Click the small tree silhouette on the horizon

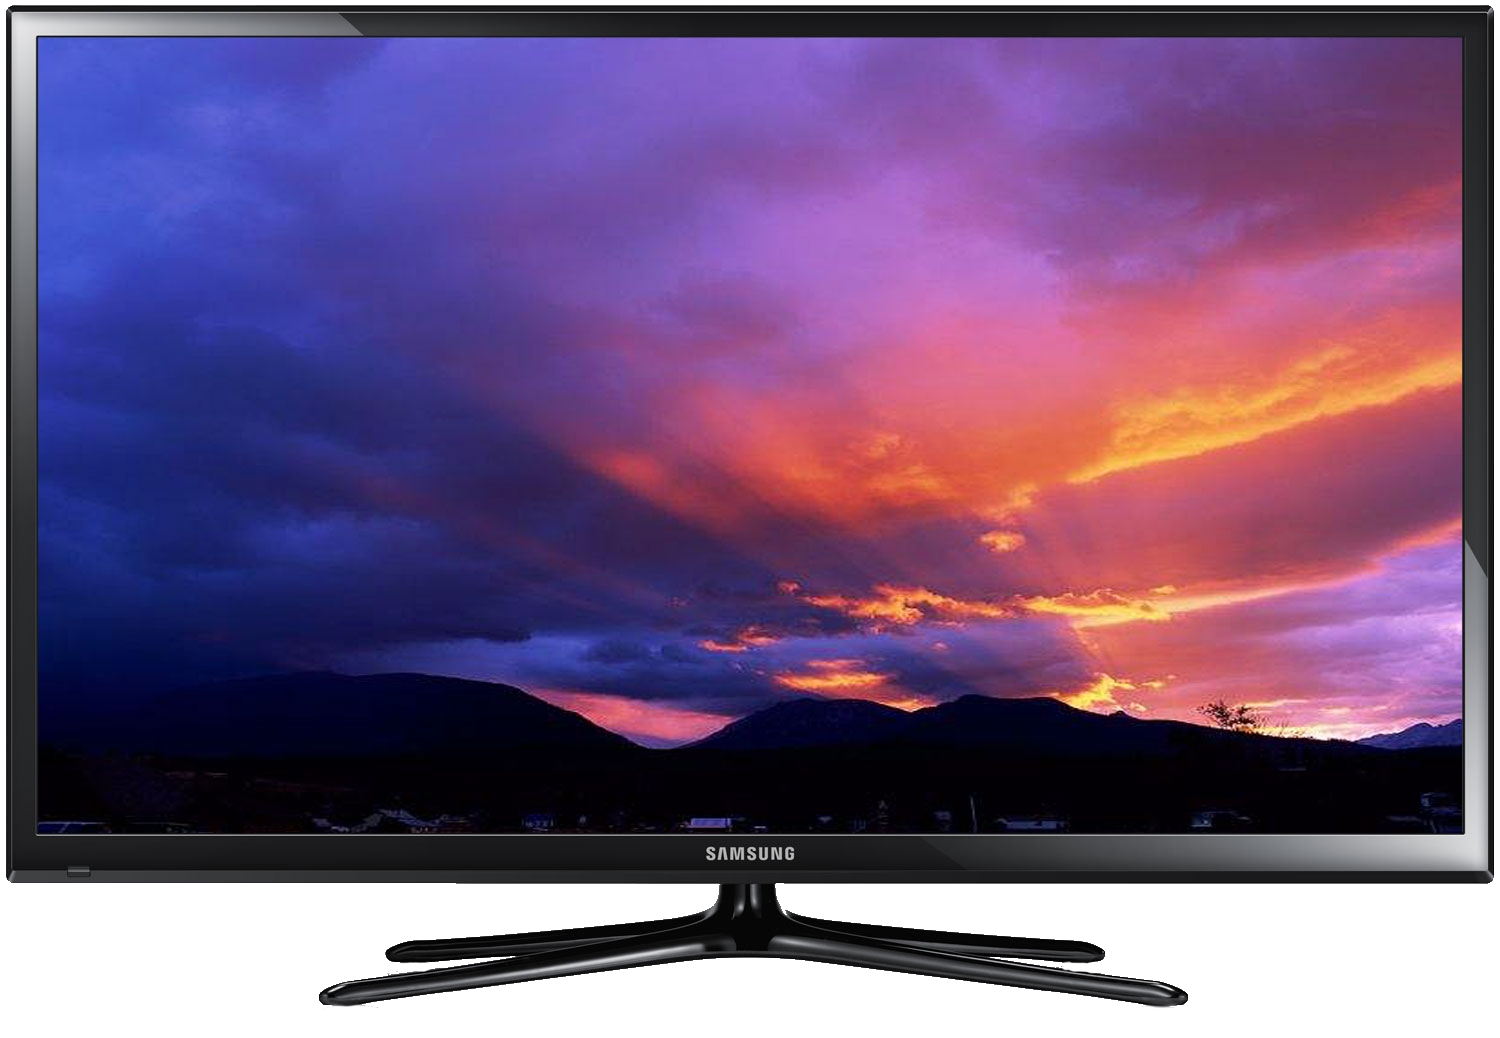(x=1228, y=714)
